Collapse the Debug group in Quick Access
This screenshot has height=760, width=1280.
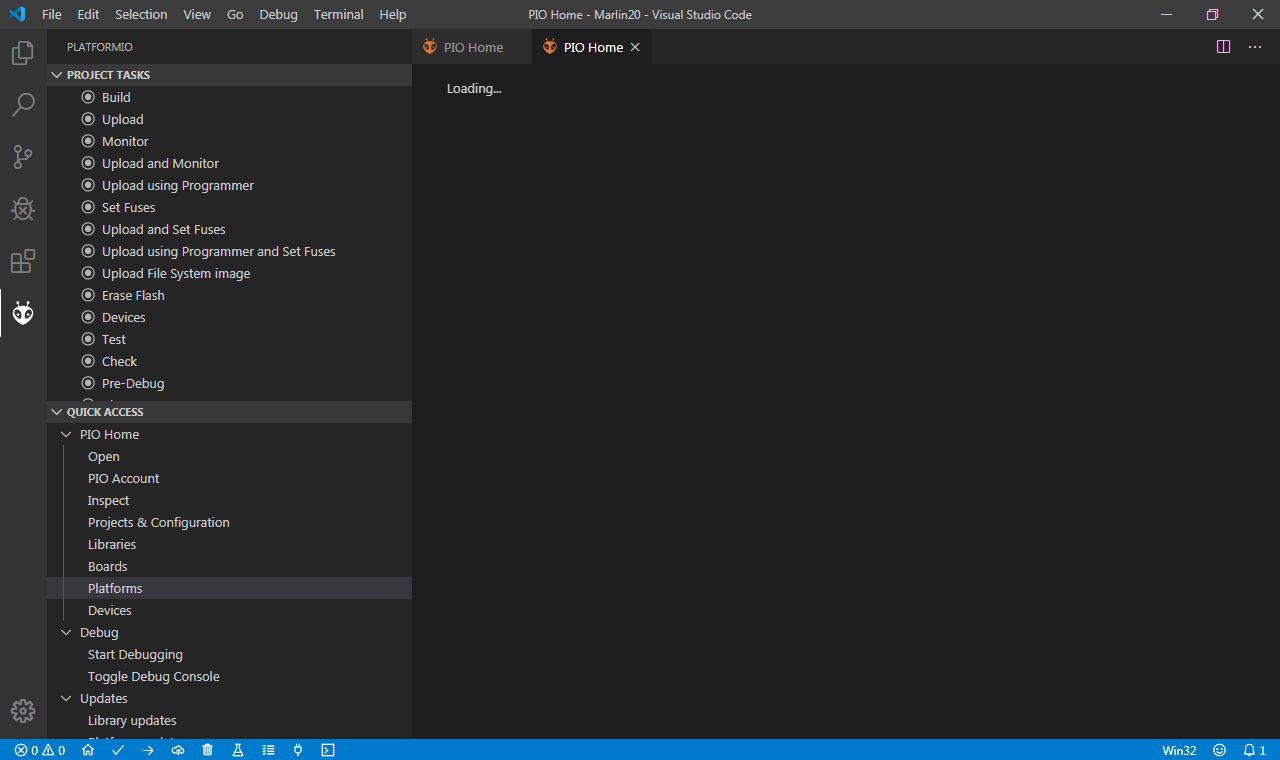point(67,632)
